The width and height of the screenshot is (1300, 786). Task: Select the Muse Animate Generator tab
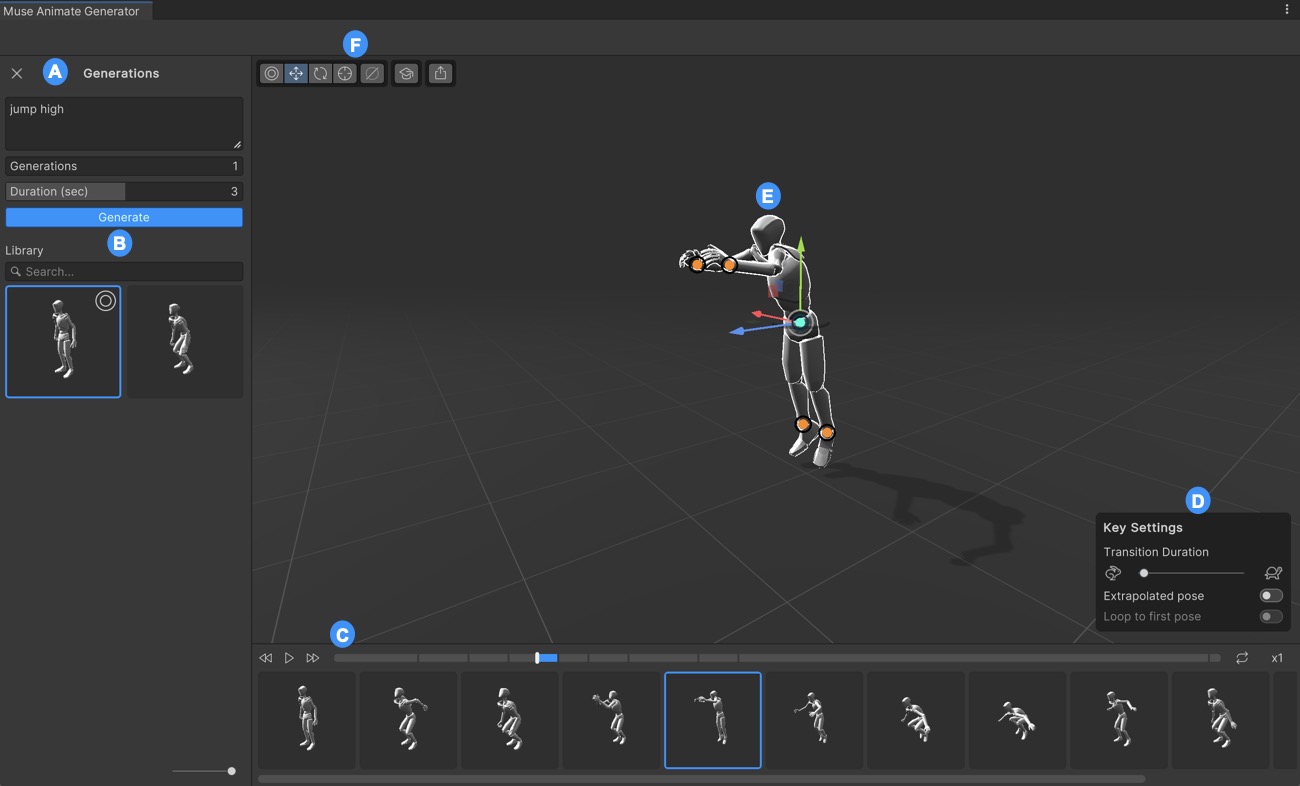point(72,11)
